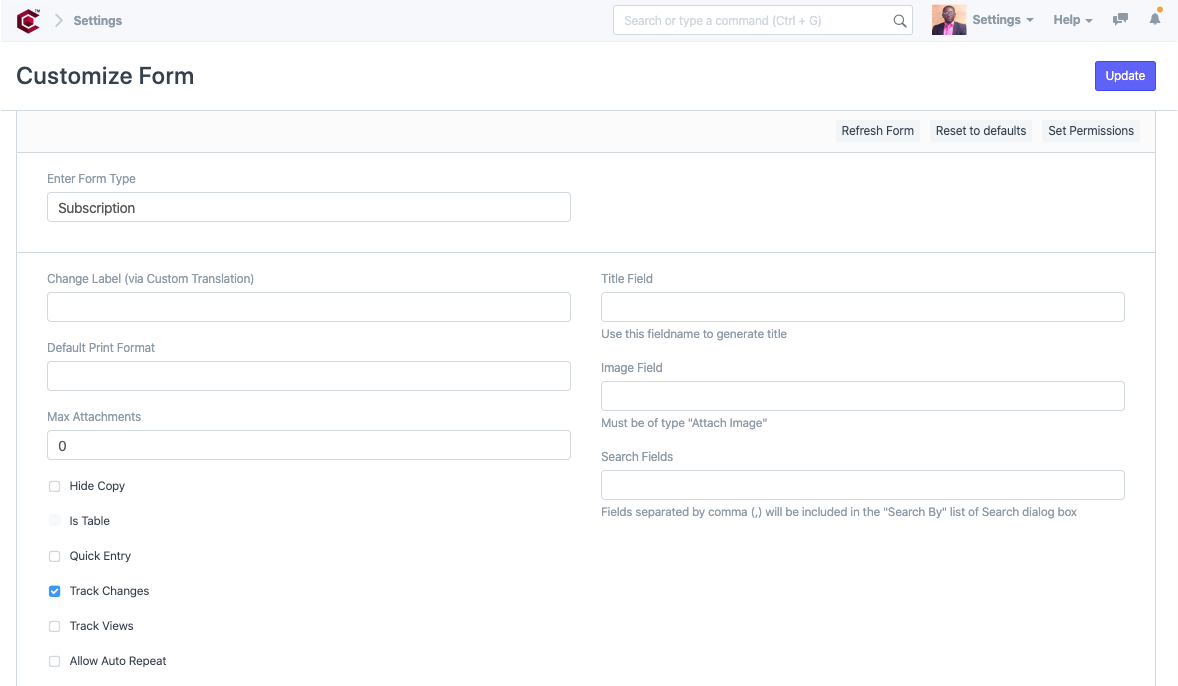Click the search magnifier icon
1178x686 pixels.
pyautogui.click(x=898, y=20)
